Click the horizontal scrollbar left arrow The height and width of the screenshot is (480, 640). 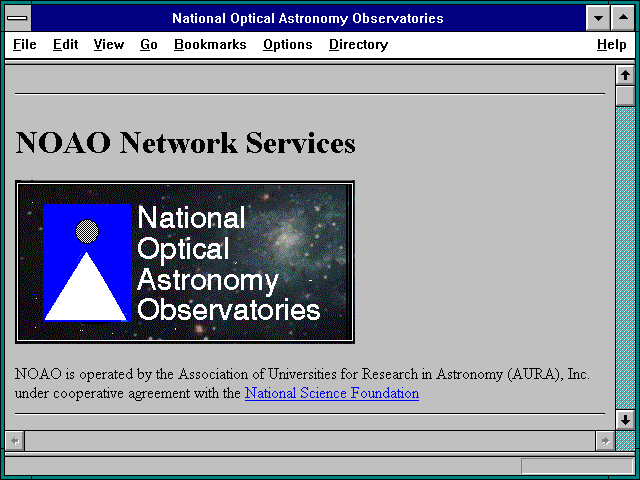point(15,441)
